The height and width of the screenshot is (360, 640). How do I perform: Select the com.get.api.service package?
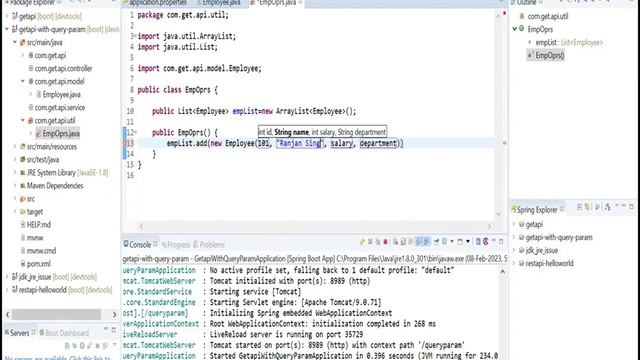point(60,107)
